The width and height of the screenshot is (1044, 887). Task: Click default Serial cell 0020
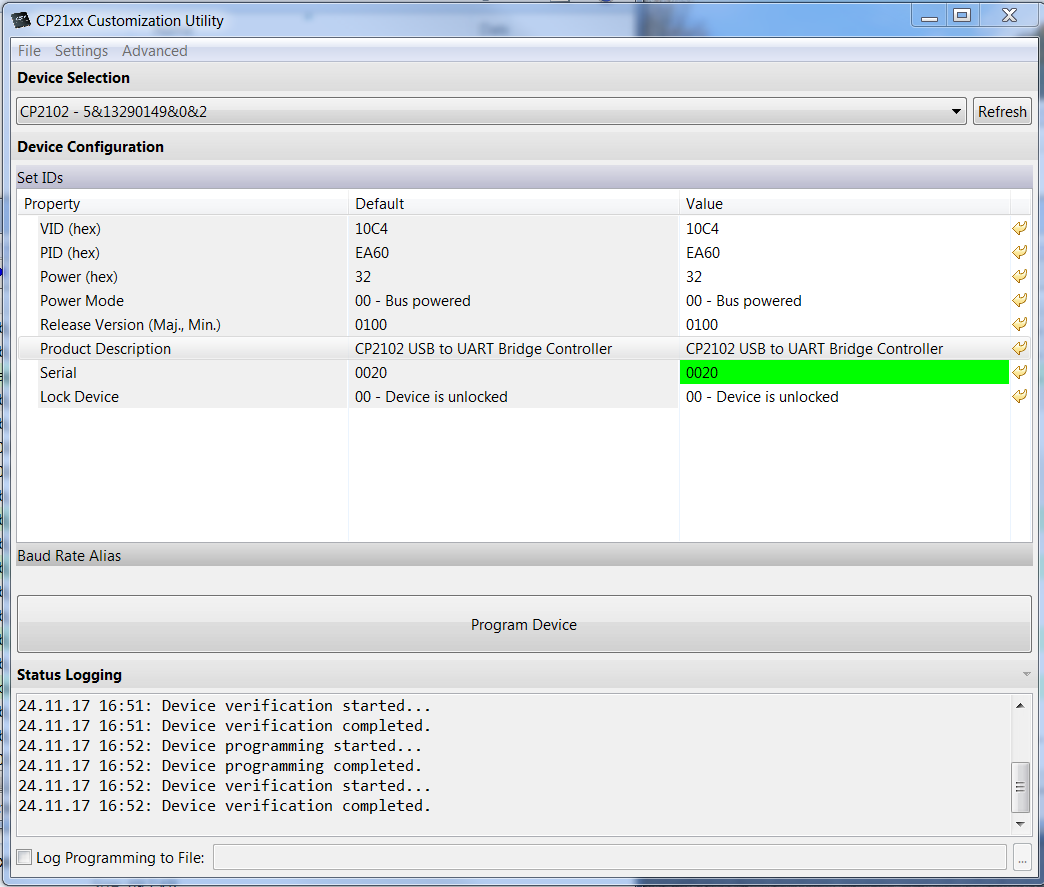[513, 372]
